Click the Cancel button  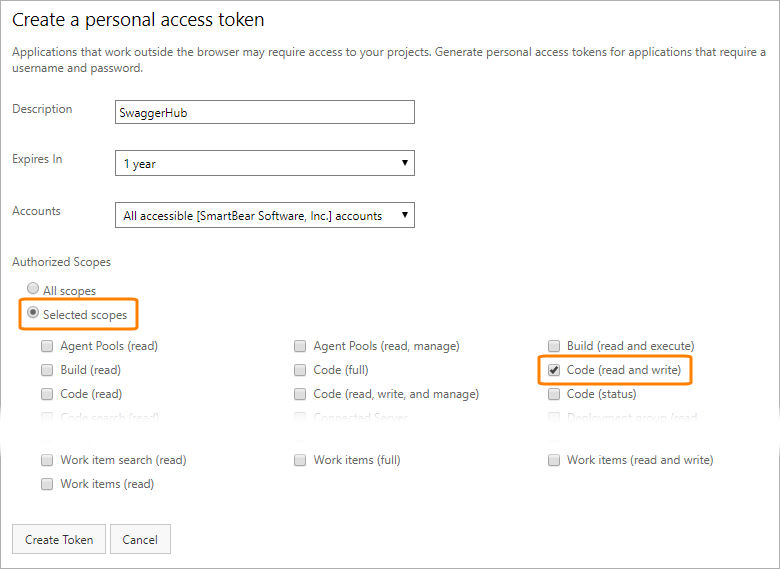[140, 539]
